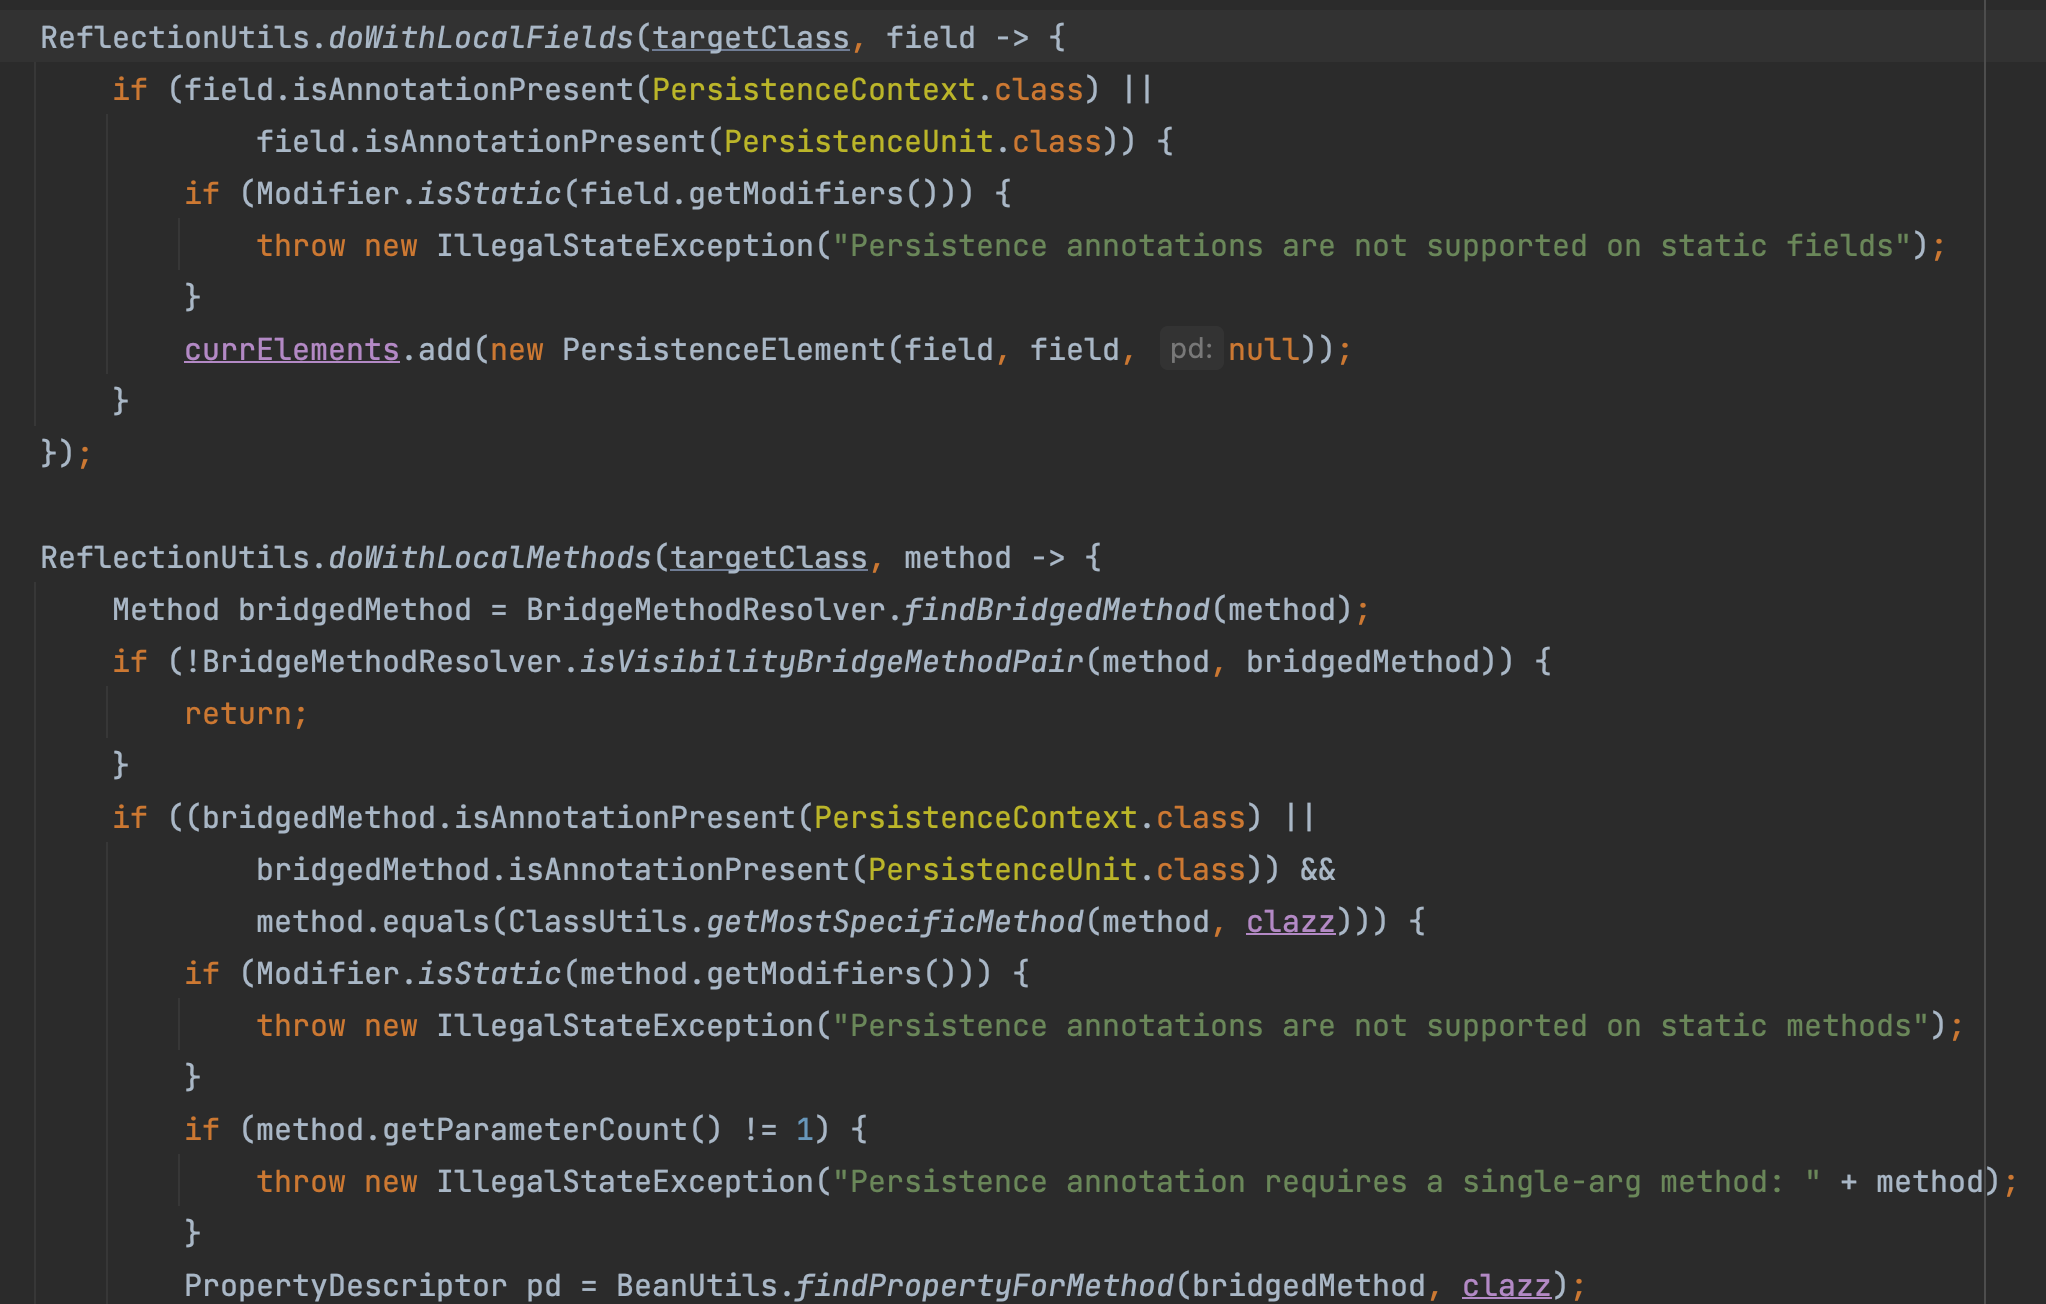Place cursor on doWithLocalMethods method name

click(x=489, y=557)
